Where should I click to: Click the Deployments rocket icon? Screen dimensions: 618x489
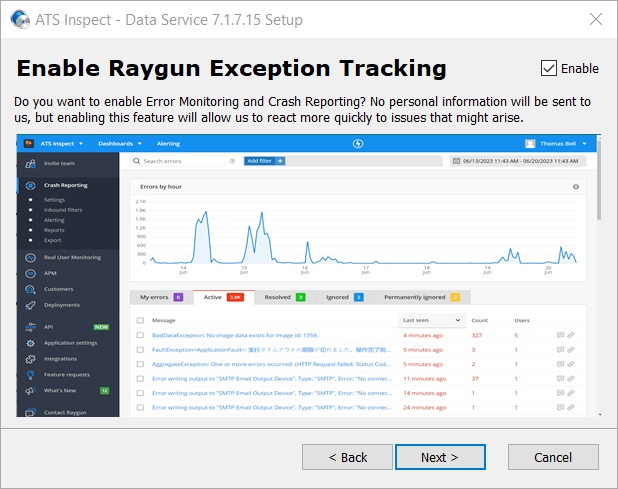click(30, 305)
